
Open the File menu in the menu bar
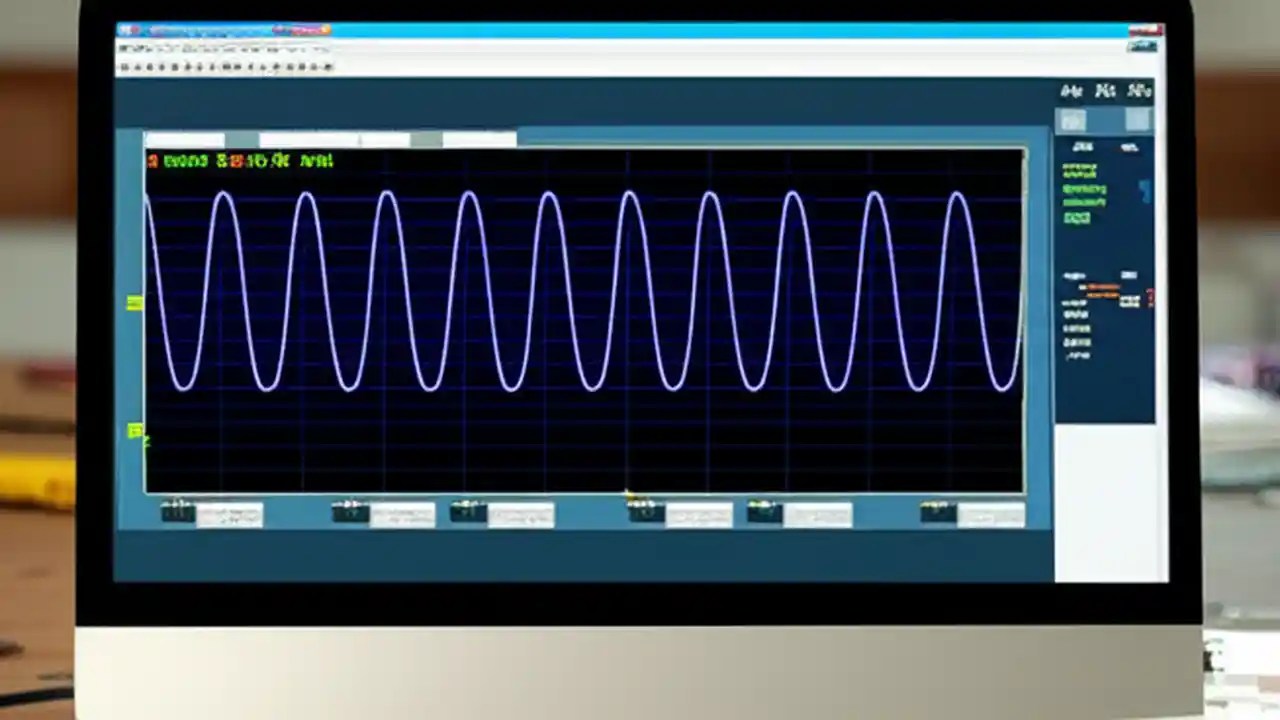125,50
